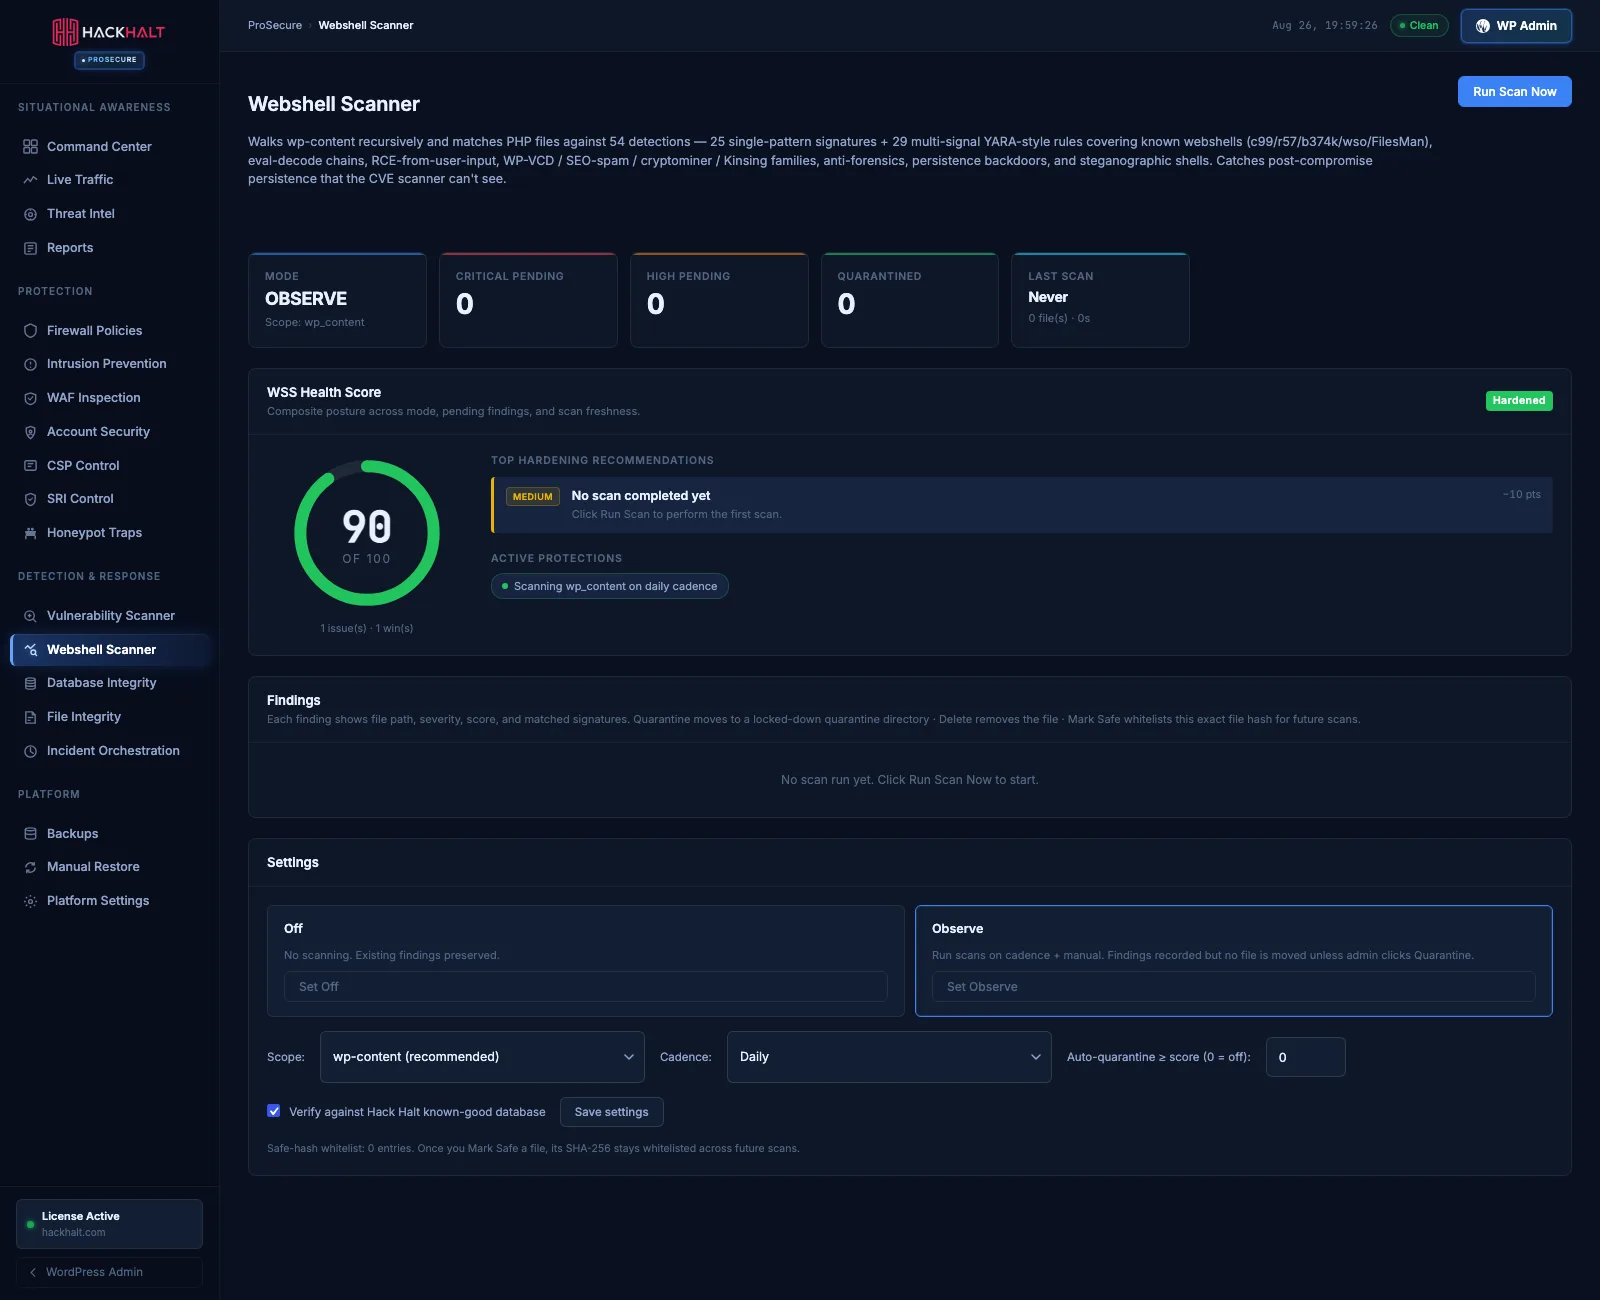
Task: Click the Clean status badge
Action: [1419, 26]
